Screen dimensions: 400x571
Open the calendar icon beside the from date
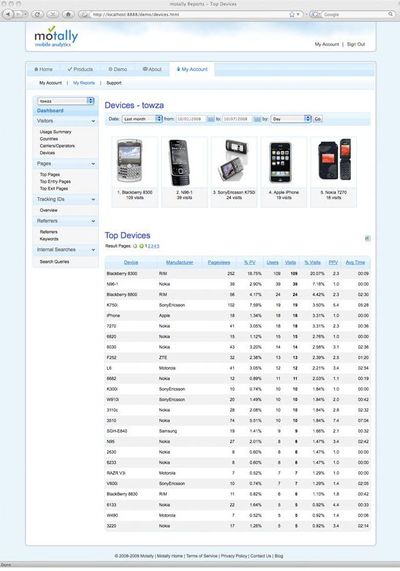click(x=211, y=119)
